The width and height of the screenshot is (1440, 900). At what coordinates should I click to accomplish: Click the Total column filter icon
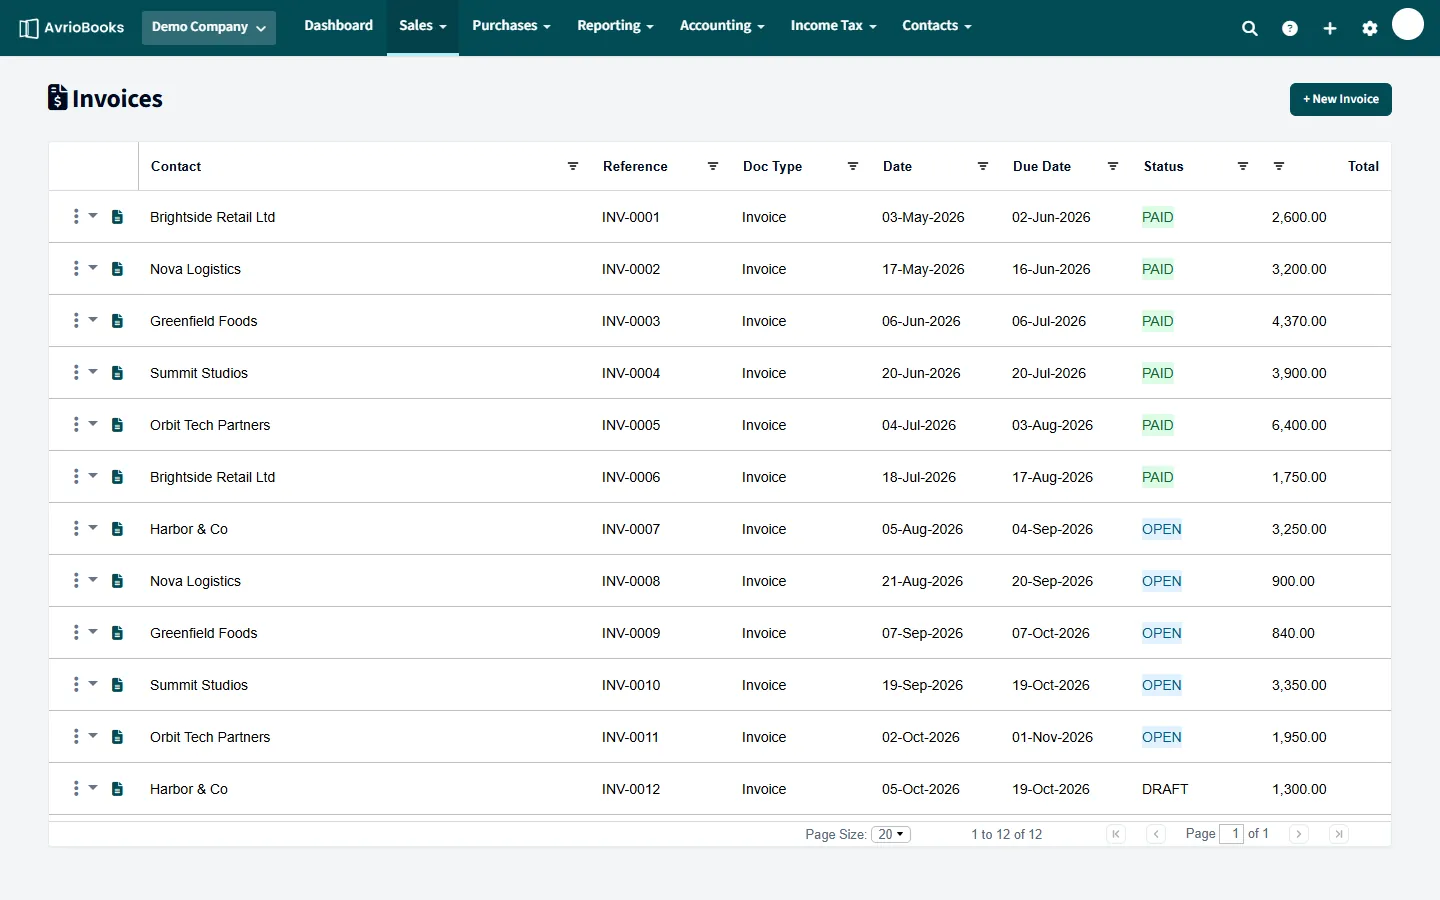1279,166
